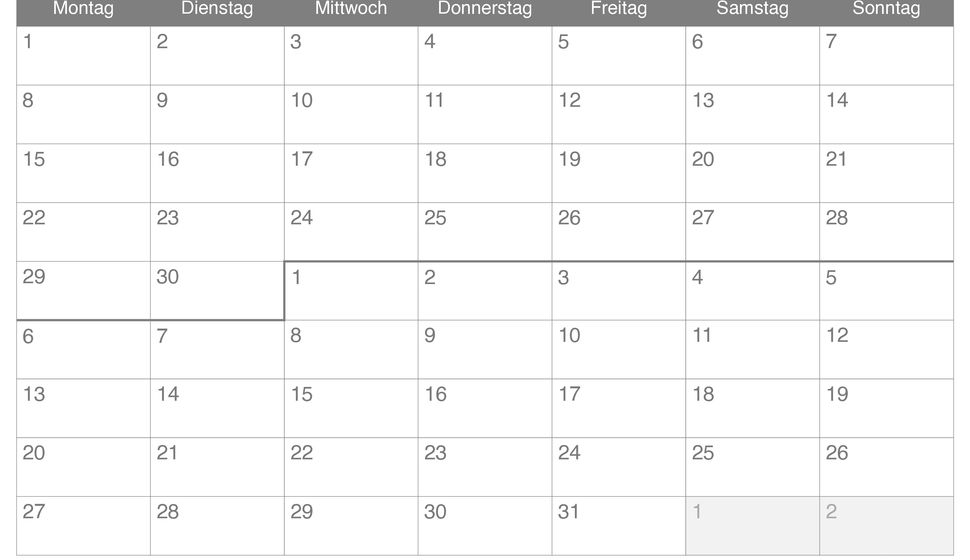Click Wednesday the 1st of the second month
The image size is (970, 560).
351,291
